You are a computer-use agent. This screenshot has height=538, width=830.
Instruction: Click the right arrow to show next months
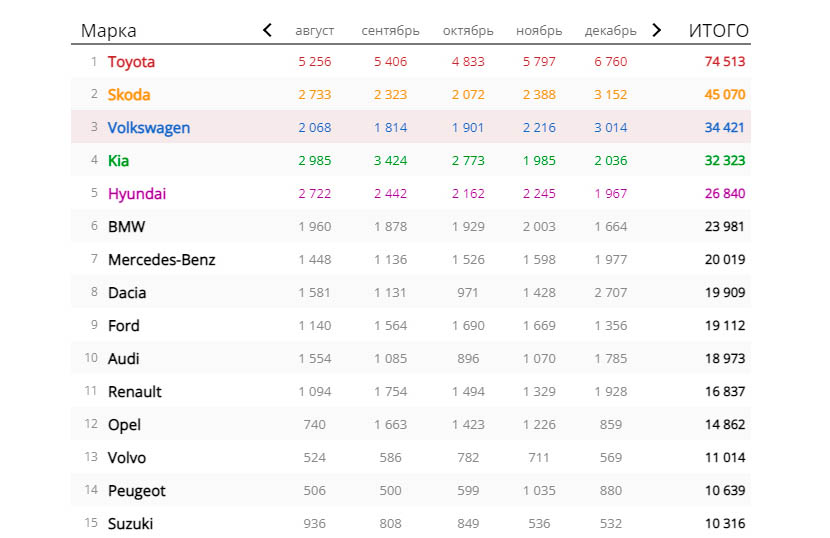[x=656, y=30]
